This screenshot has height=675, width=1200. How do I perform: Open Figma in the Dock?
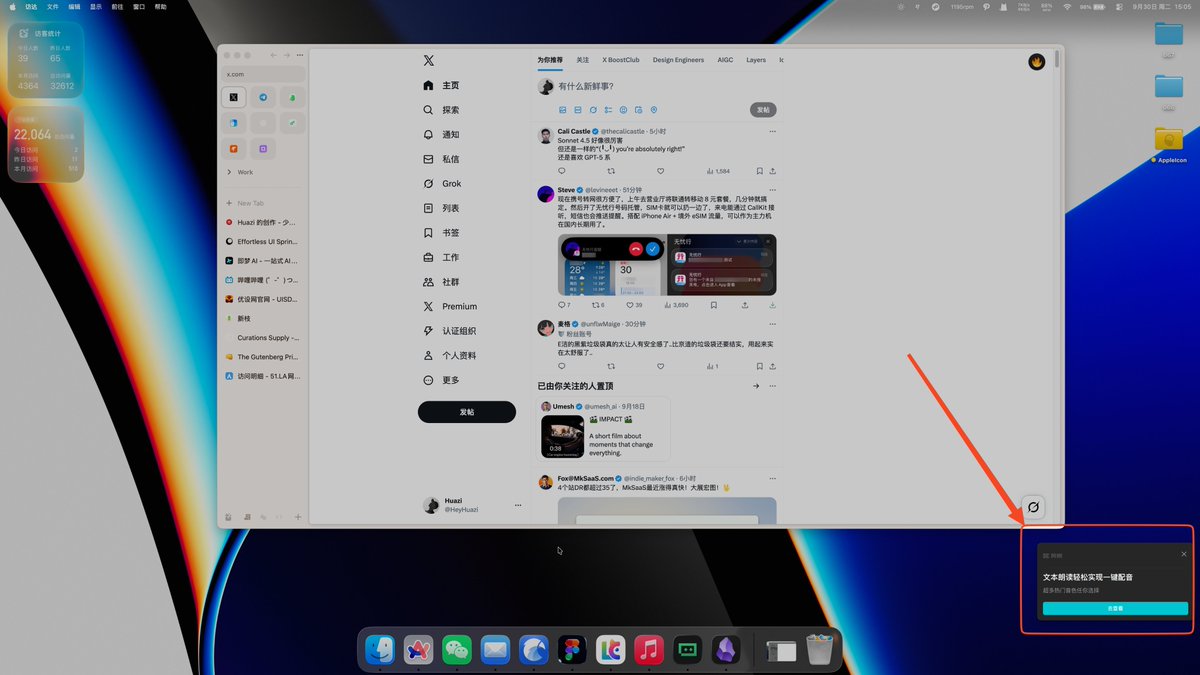tap(572, 650)
